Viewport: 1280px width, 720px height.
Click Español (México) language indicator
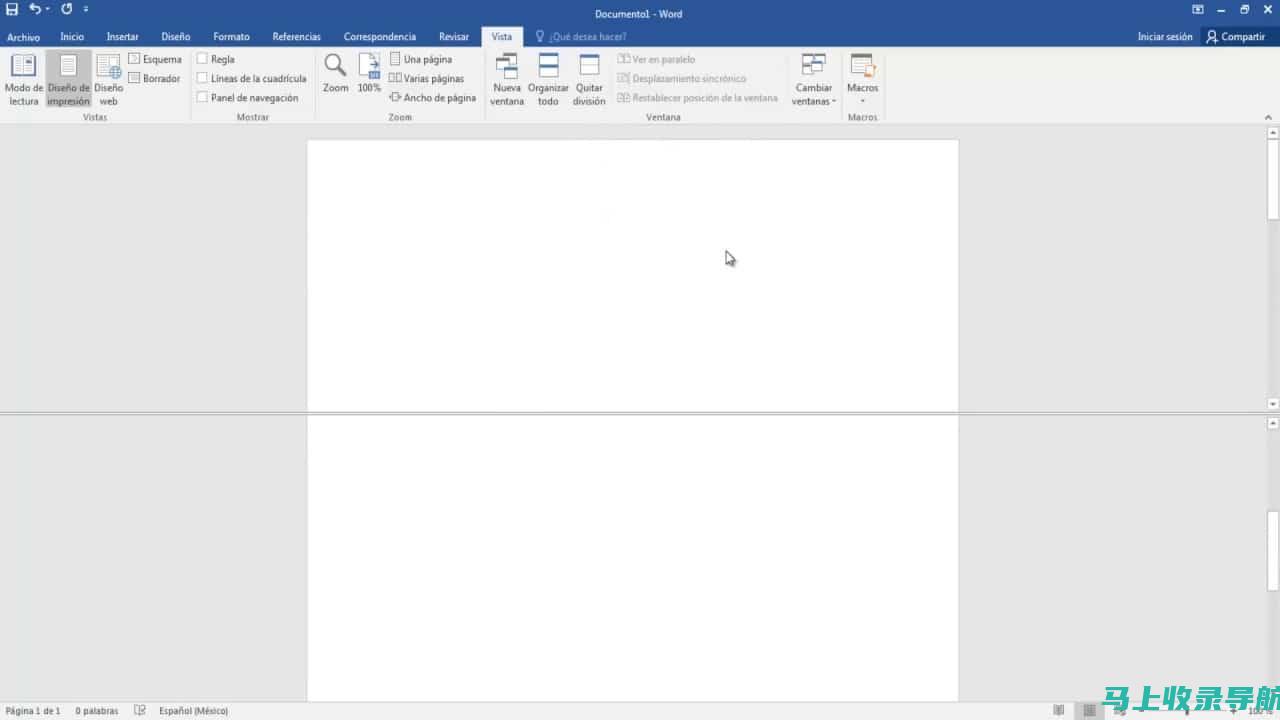click(193, 711)
